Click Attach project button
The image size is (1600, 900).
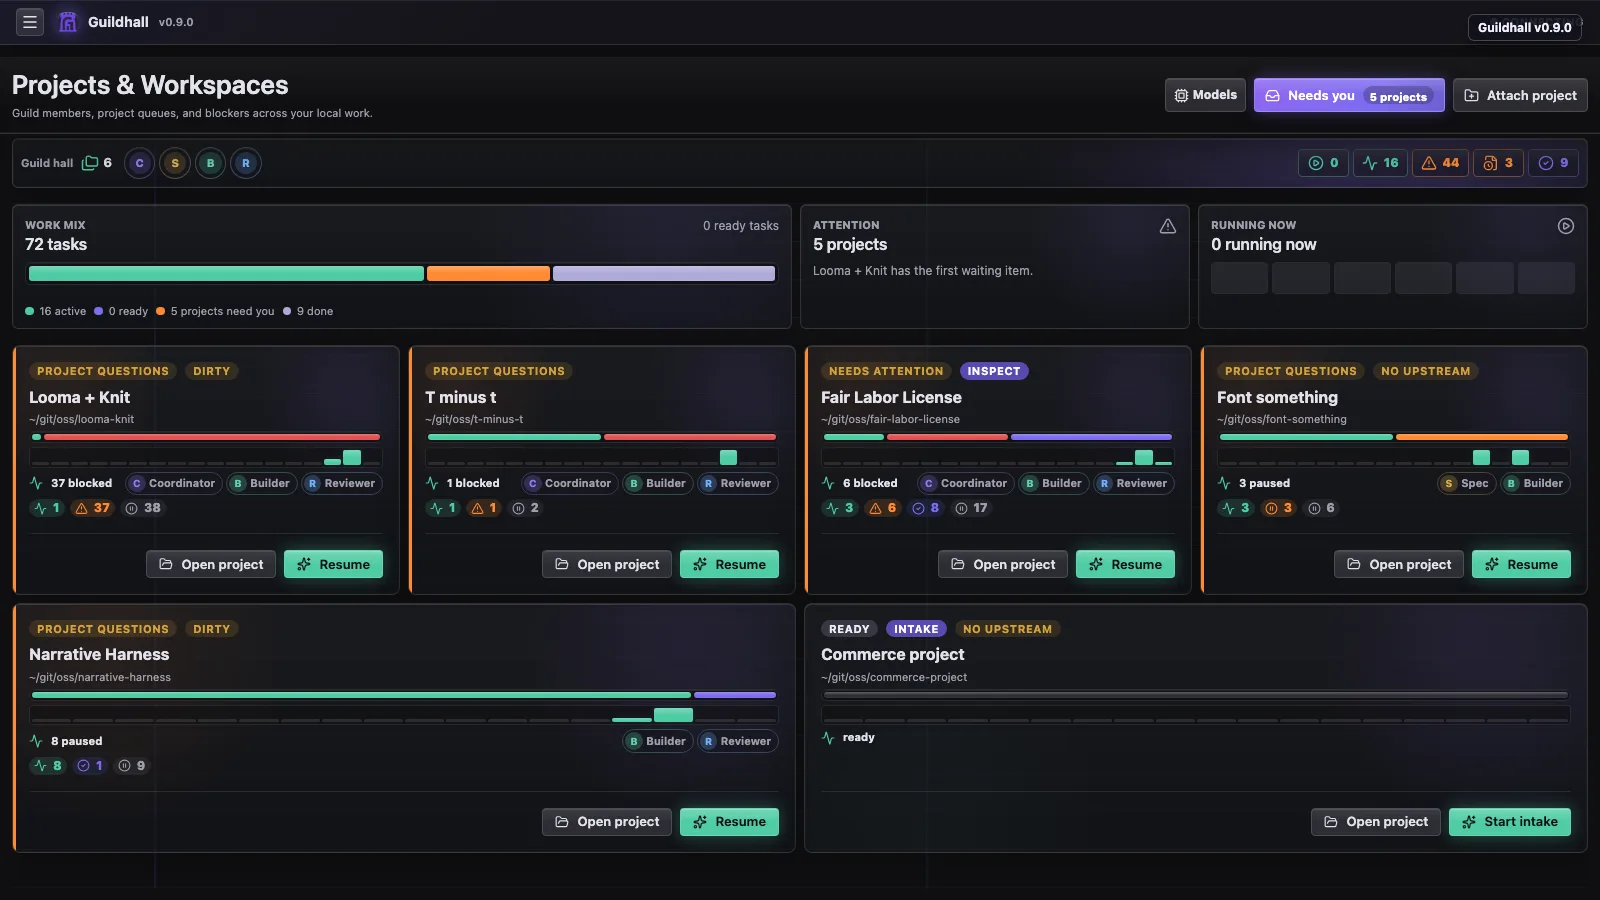coord(1520,95)
